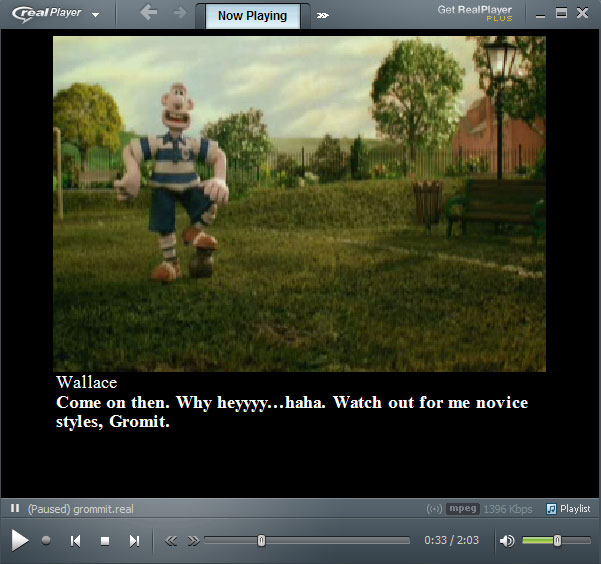Viewport: 601px width, 564px height.
Task: Skip to previous clip
Action: (x=75, y=541)
